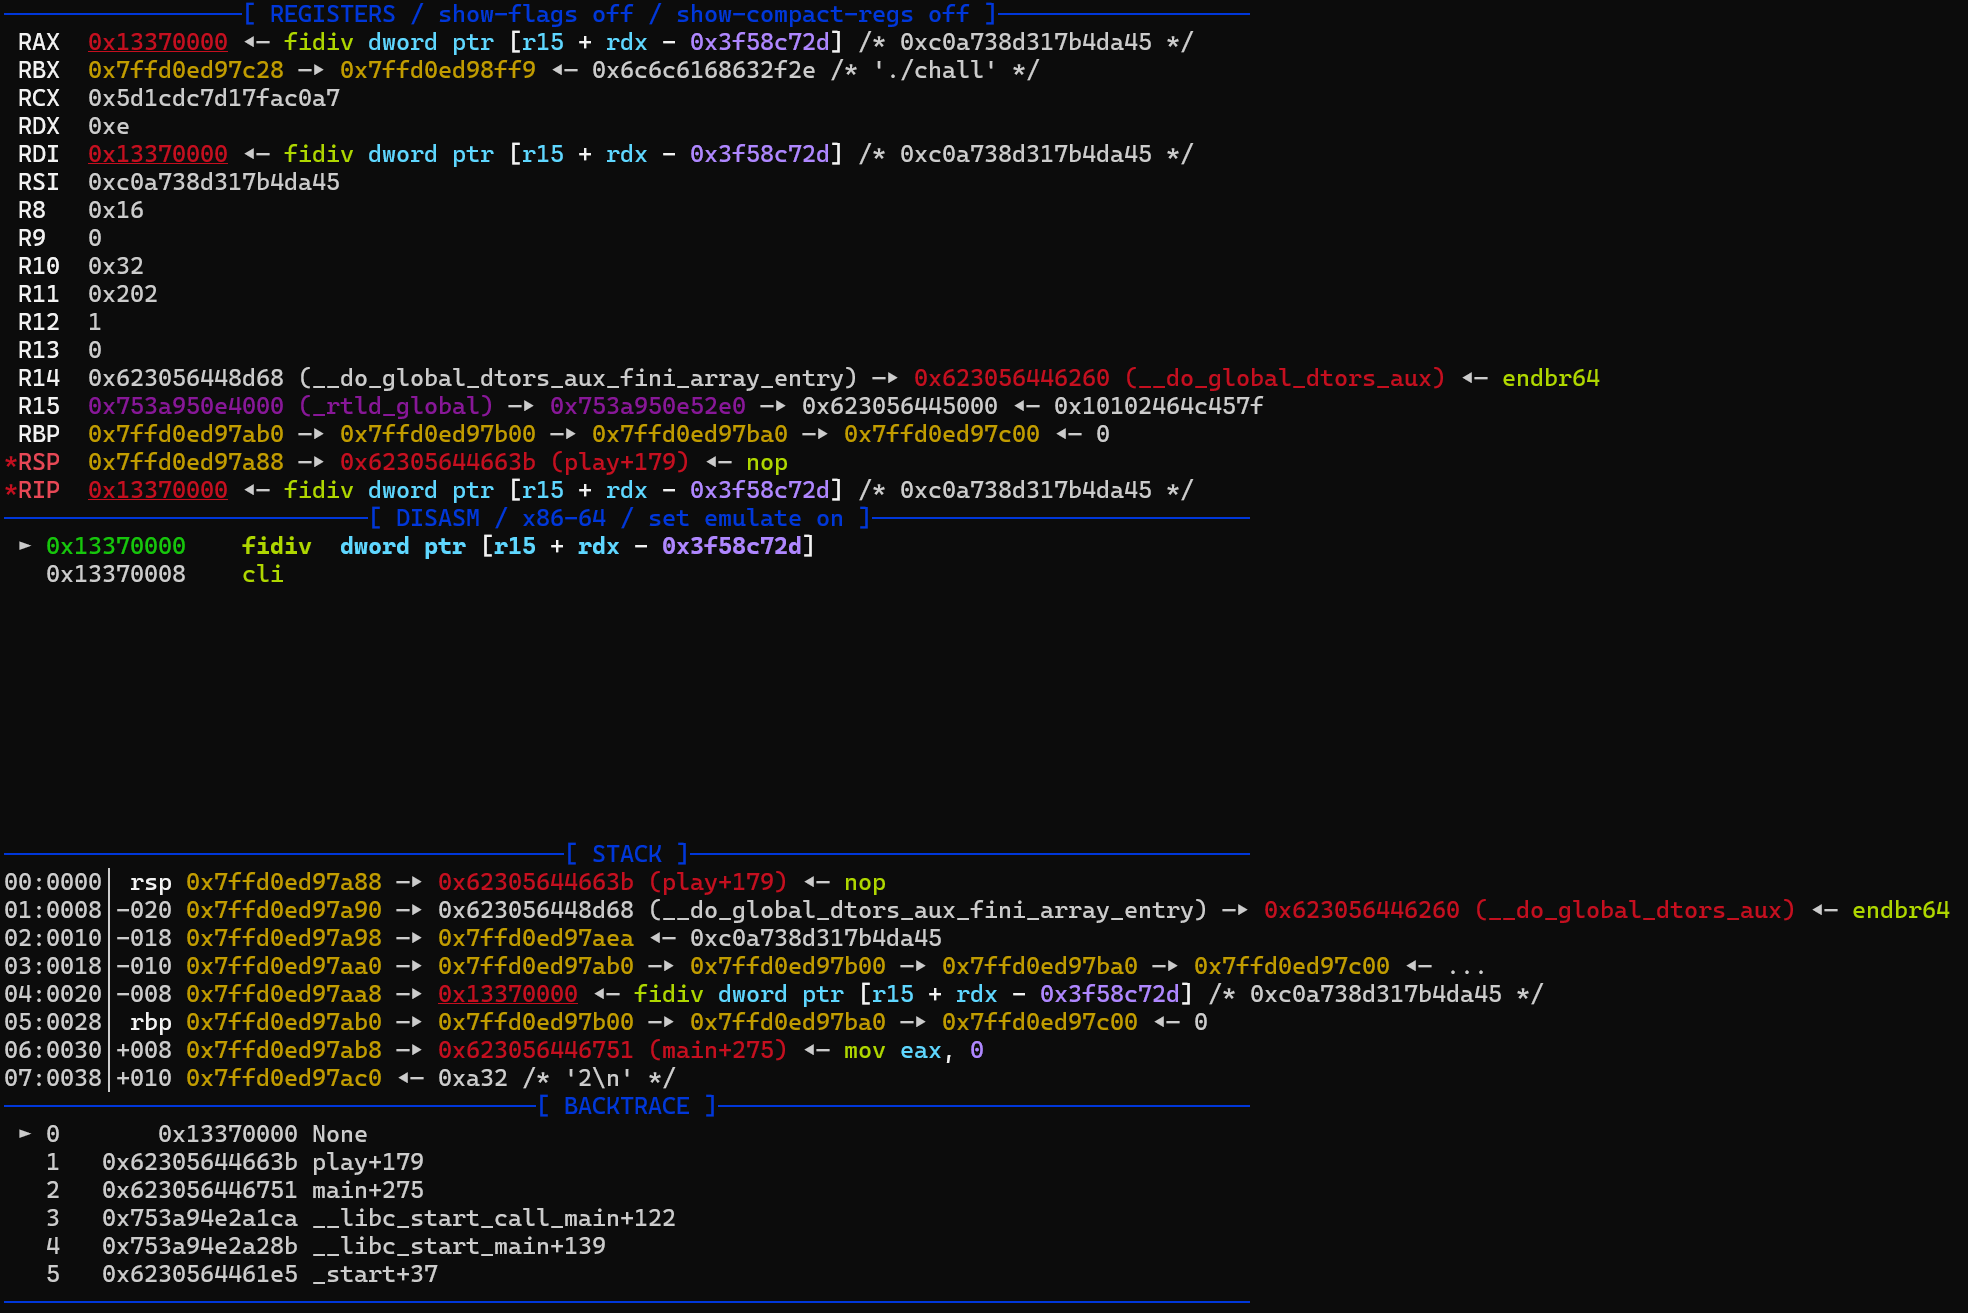Click the current instruction arrow in DISASM

pyautogui.click(x=25, y=546)
